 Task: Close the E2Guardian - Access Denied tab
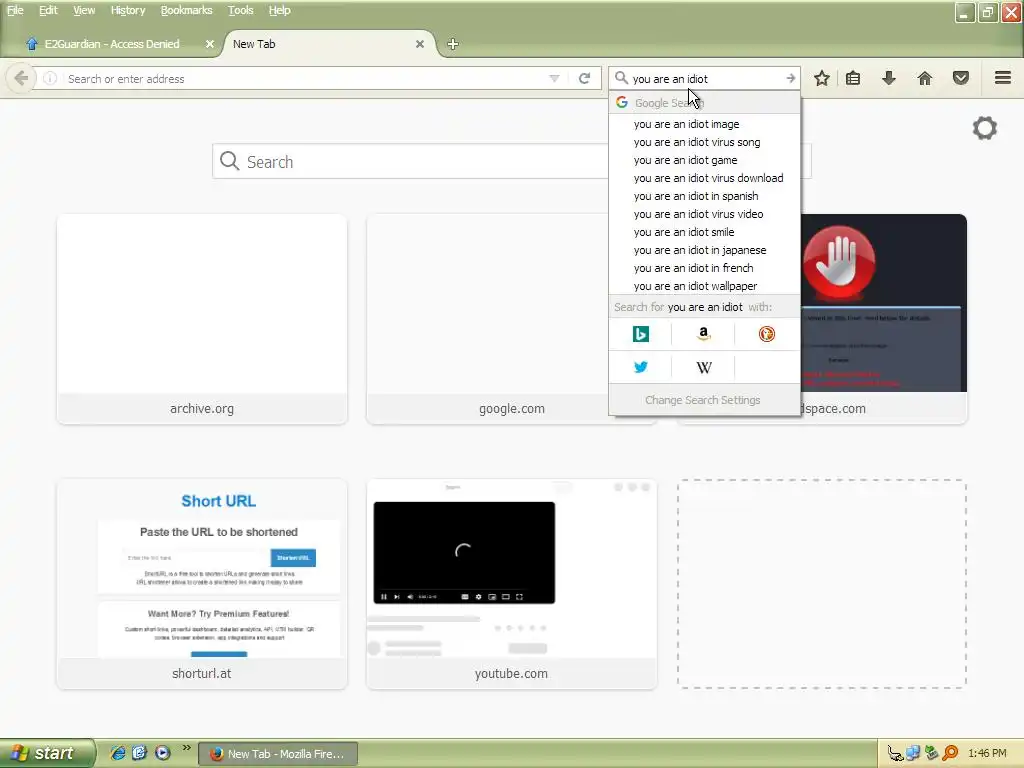pos(210,44)
